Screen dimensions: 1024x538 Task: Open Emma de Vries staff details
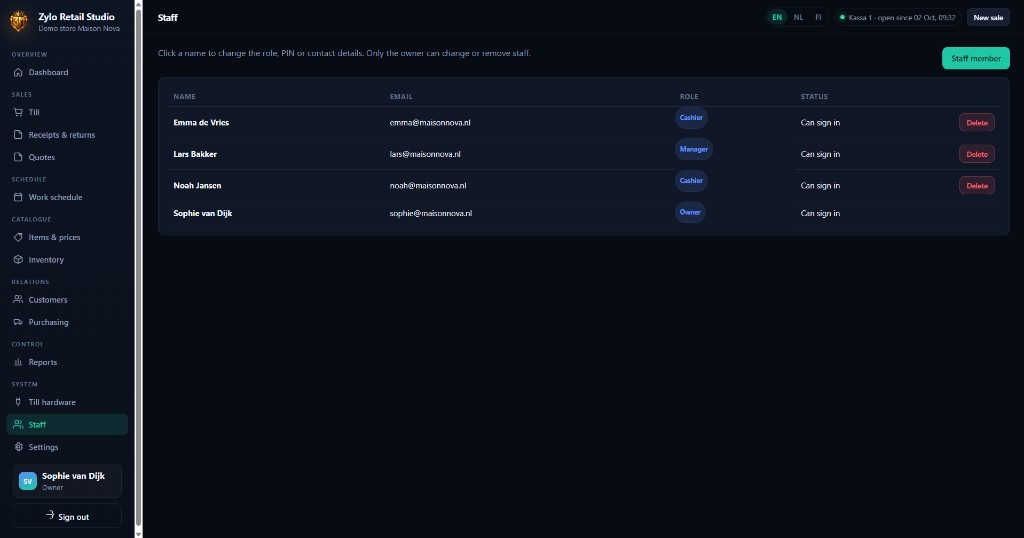click(201, 123)
